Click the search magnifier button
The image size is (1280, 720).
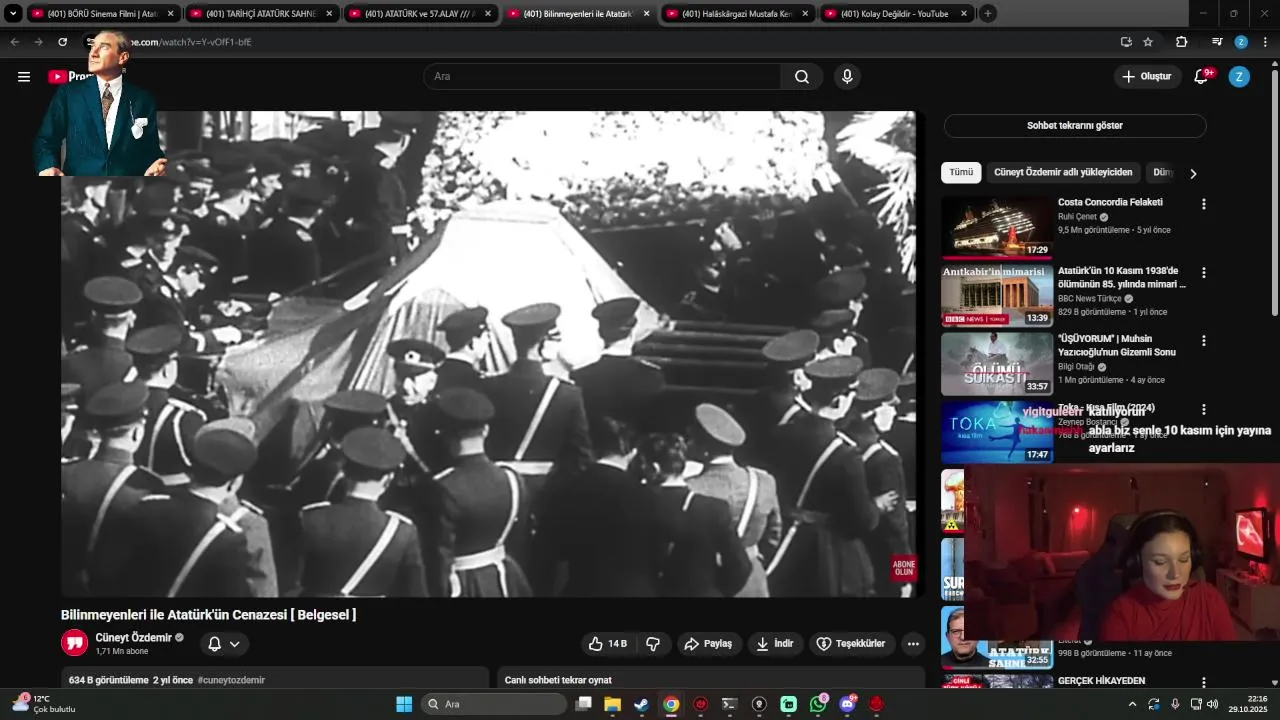pyautogui.click(x=802, y=77)
